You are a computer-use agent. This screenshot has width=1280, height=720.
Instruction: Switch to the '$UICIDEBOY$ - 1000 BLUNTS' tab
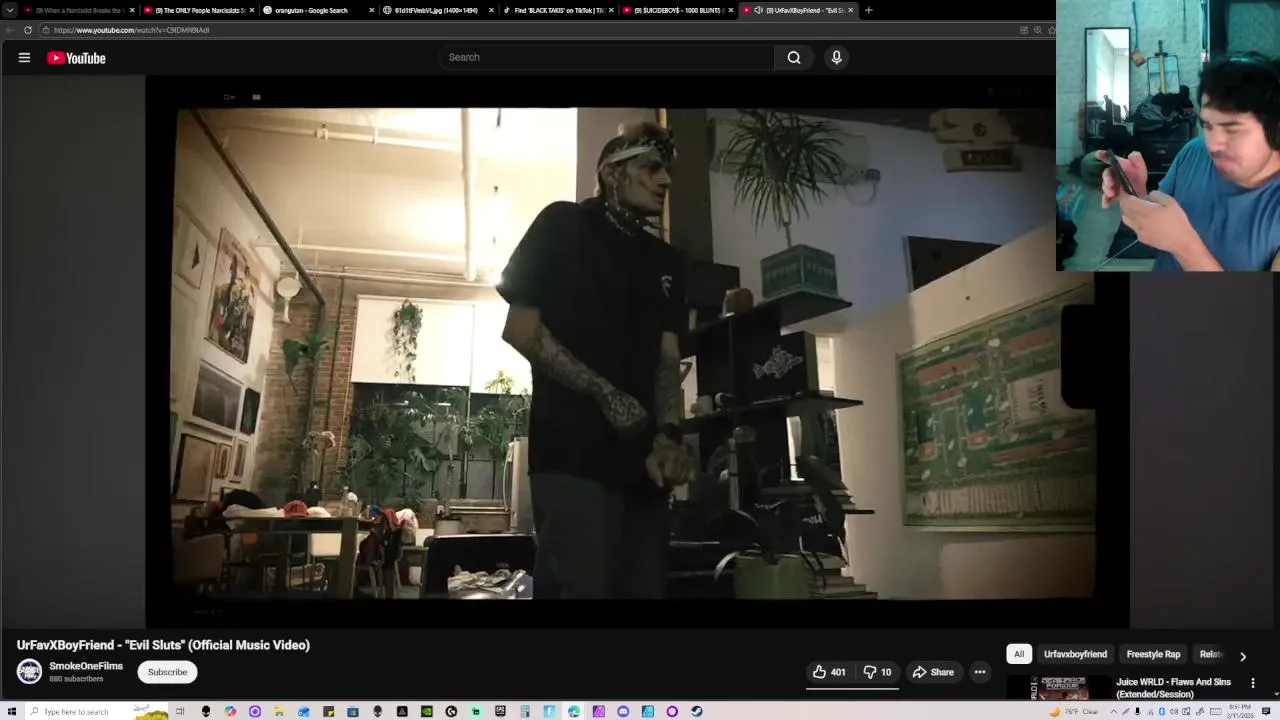pyautogui.click(x=678, y=10)
